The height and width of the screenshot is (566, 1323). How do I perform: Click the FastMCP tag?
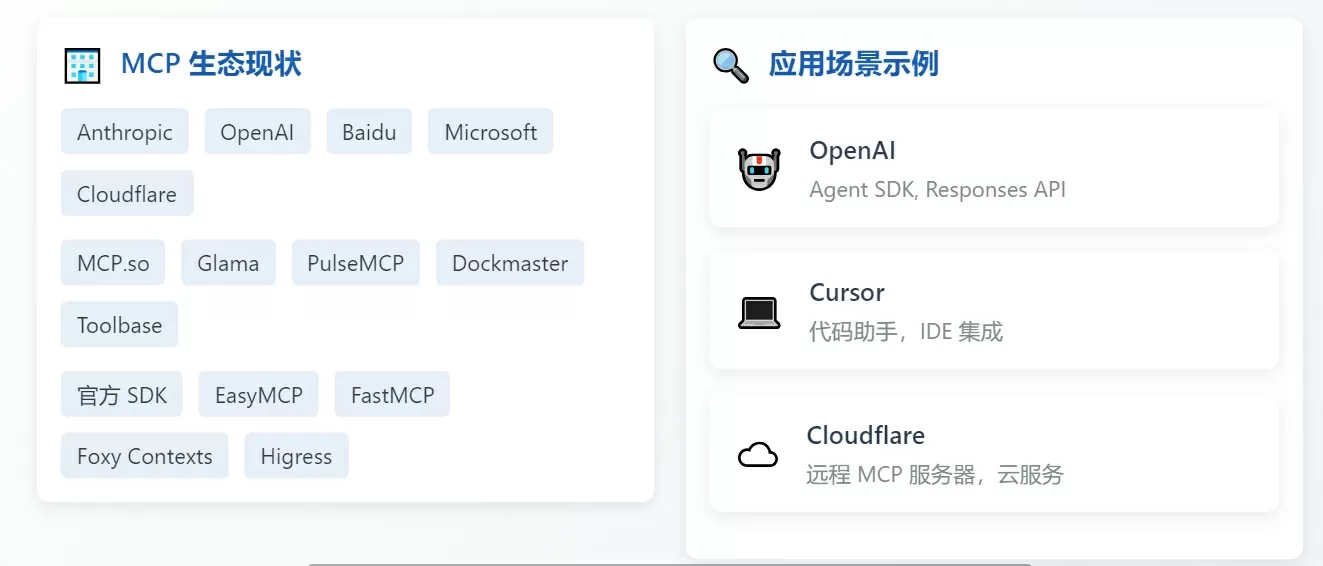[392, 395]
